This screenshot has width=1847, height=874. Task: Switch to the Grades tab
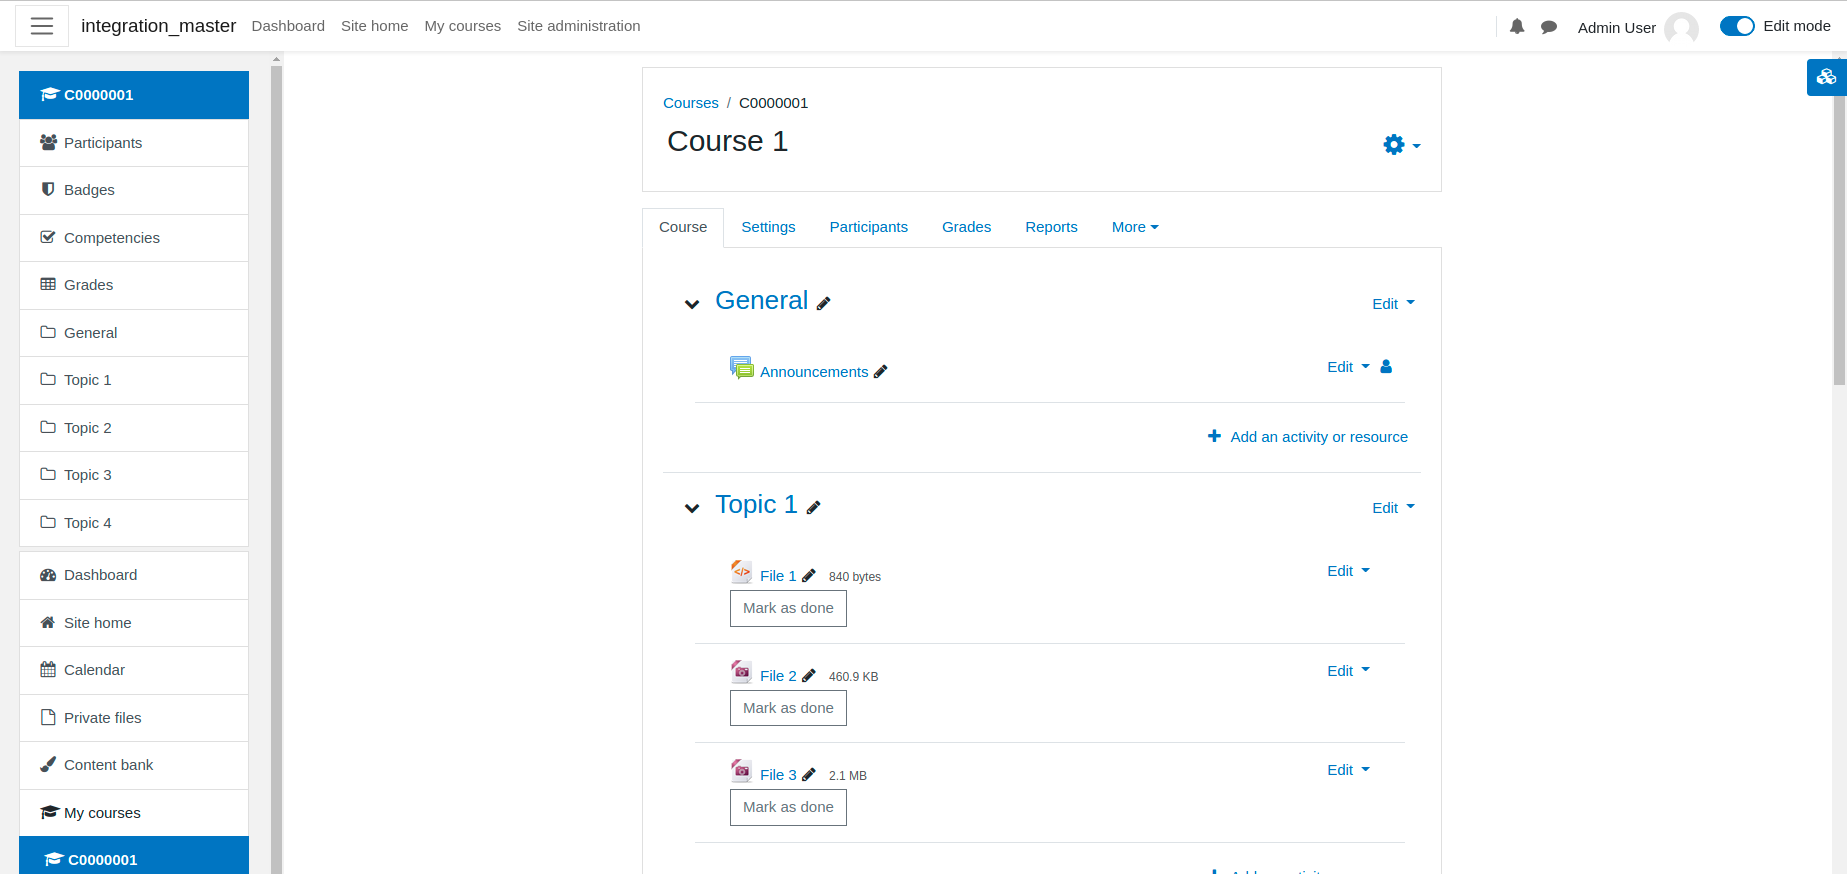[966, 227]
